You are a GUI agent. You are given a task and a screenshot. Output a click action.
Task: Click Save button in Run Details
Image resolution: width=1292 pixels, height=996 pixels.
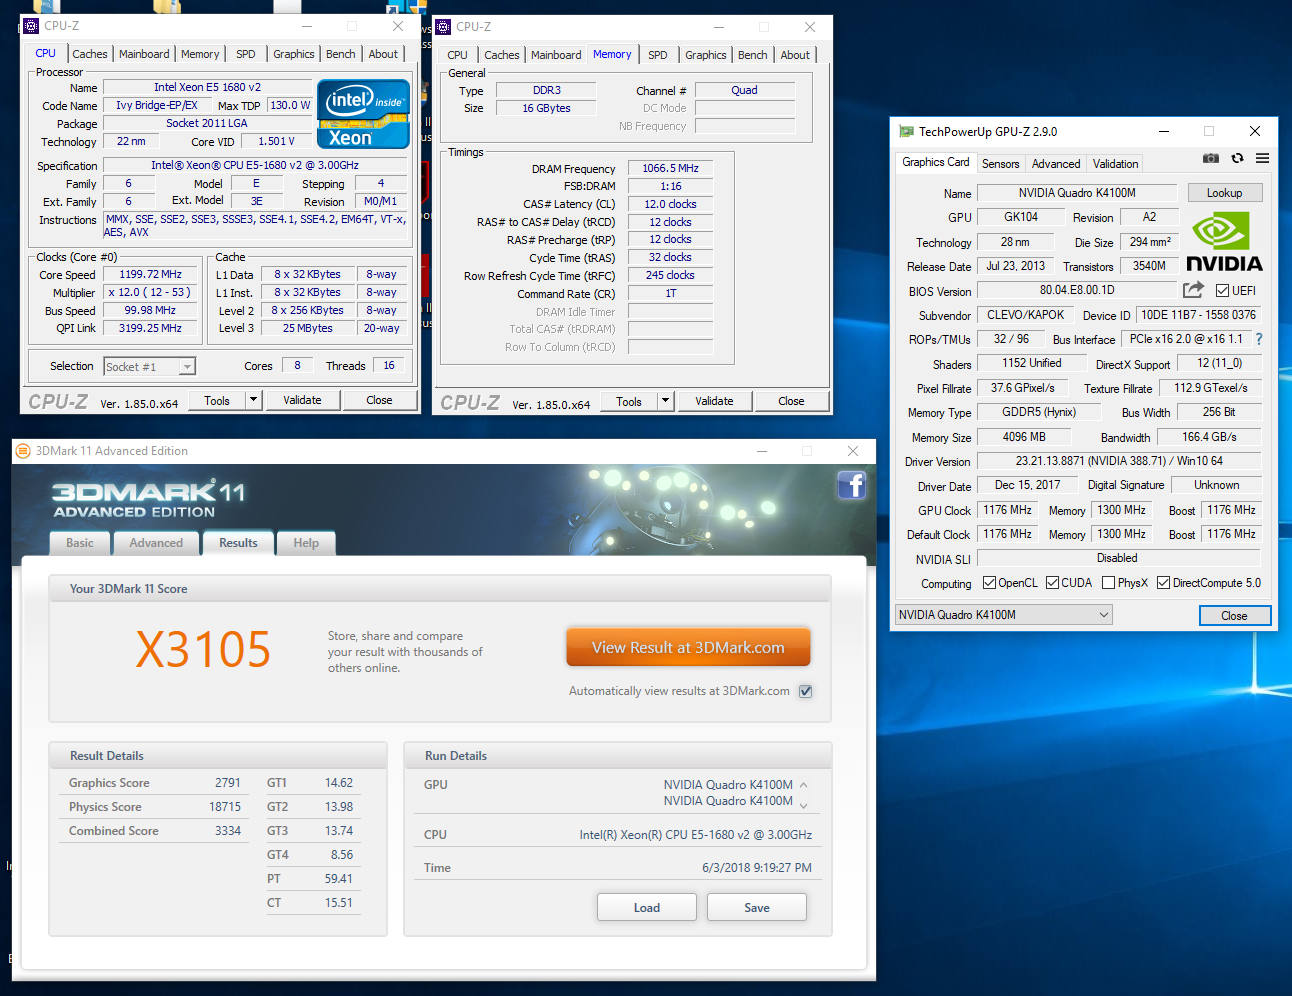click(x=757, y=907)
